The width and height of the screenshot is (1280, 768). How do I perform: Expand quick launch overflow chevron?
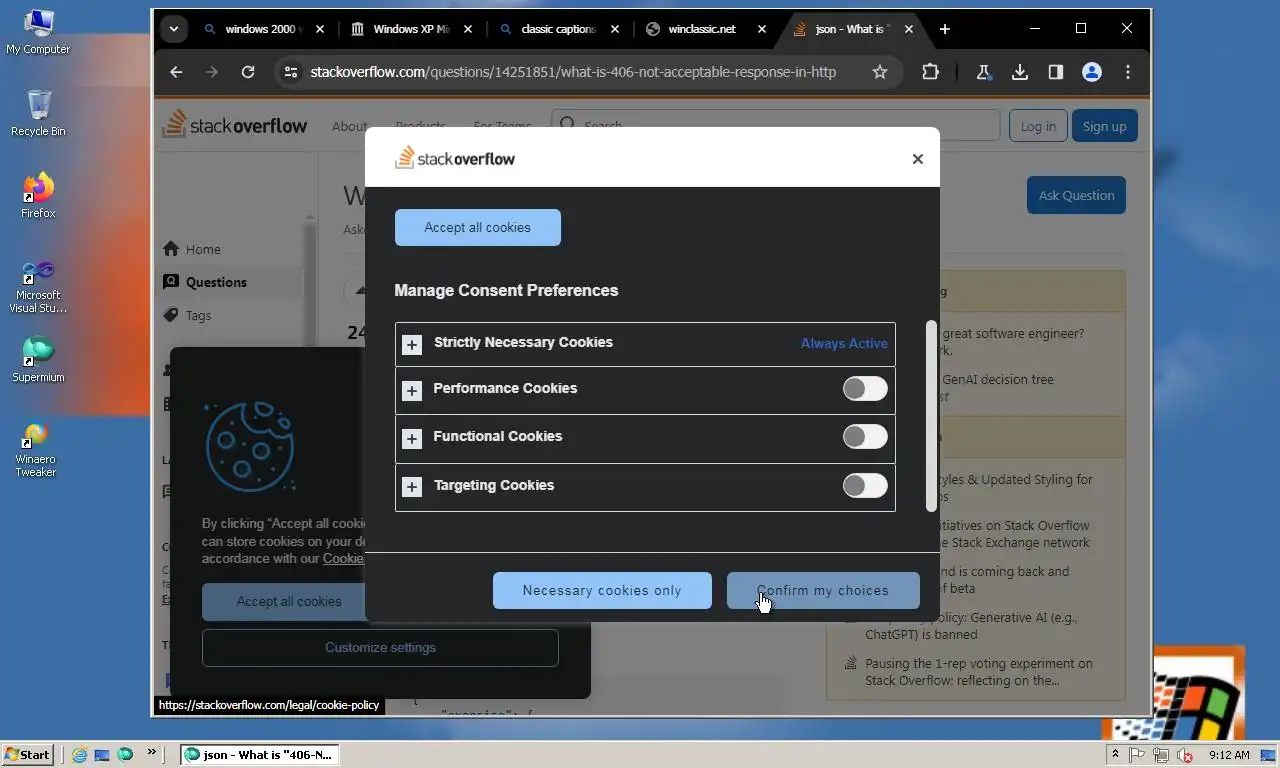[x=152, y=752]
